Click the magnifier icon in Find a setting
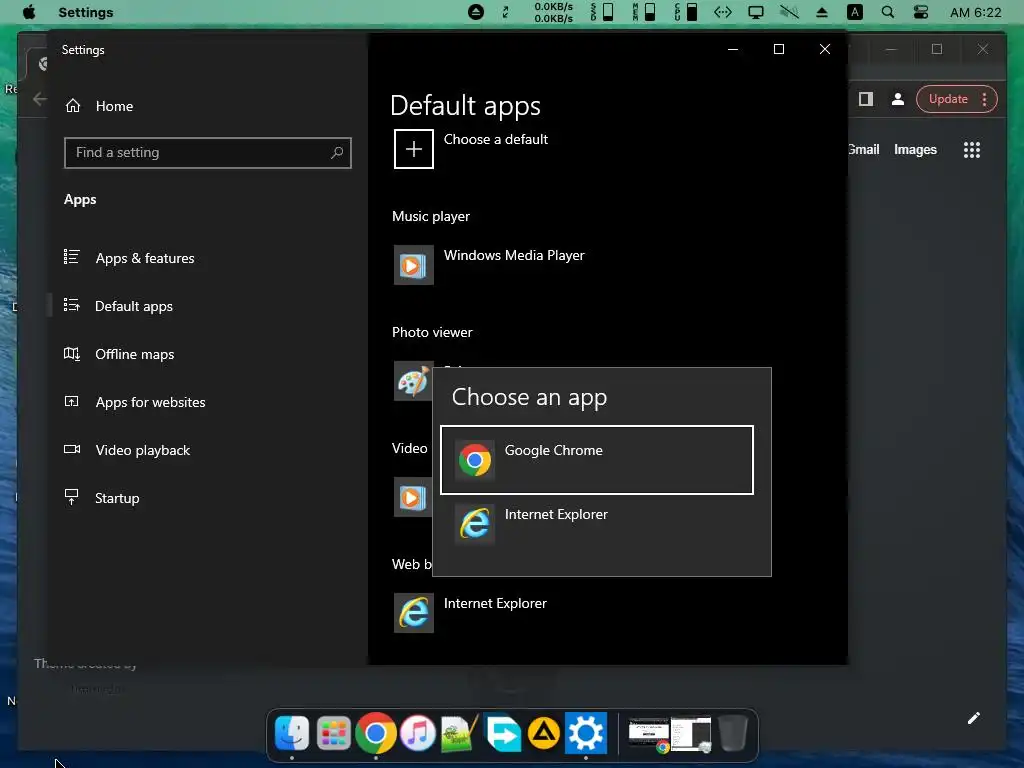This screenshot has height=768, width=1024. 337,153
